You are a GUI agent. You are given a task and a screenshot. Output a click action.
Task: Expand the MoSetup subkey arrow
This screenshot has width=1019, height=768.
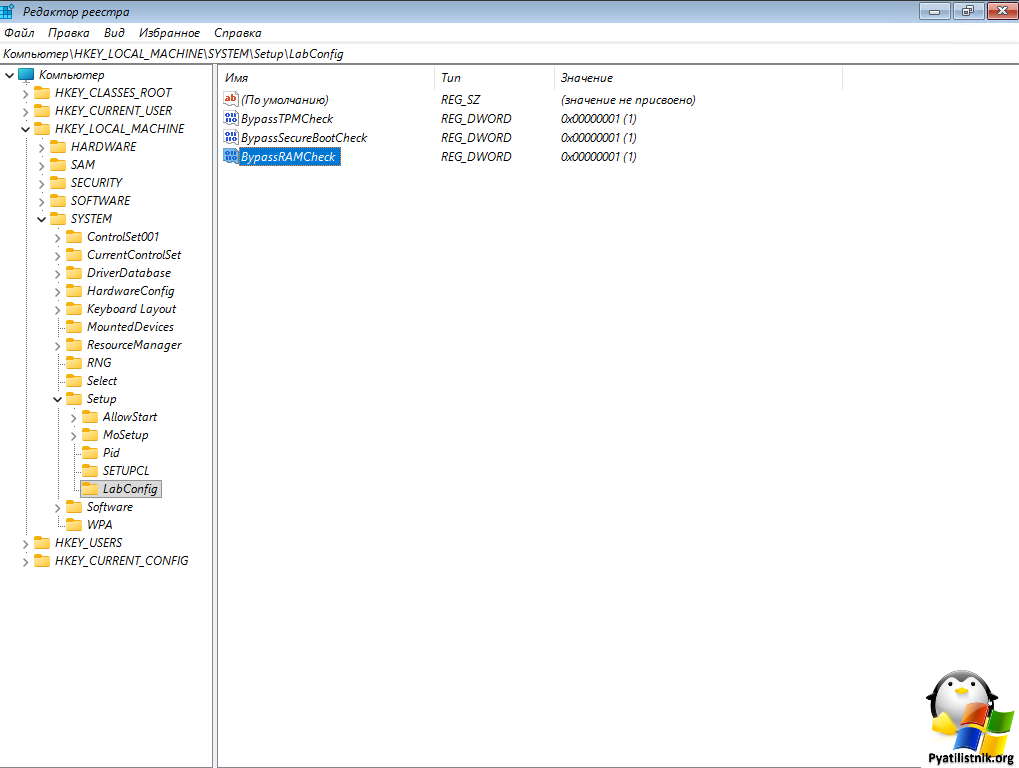click(74, 435)
